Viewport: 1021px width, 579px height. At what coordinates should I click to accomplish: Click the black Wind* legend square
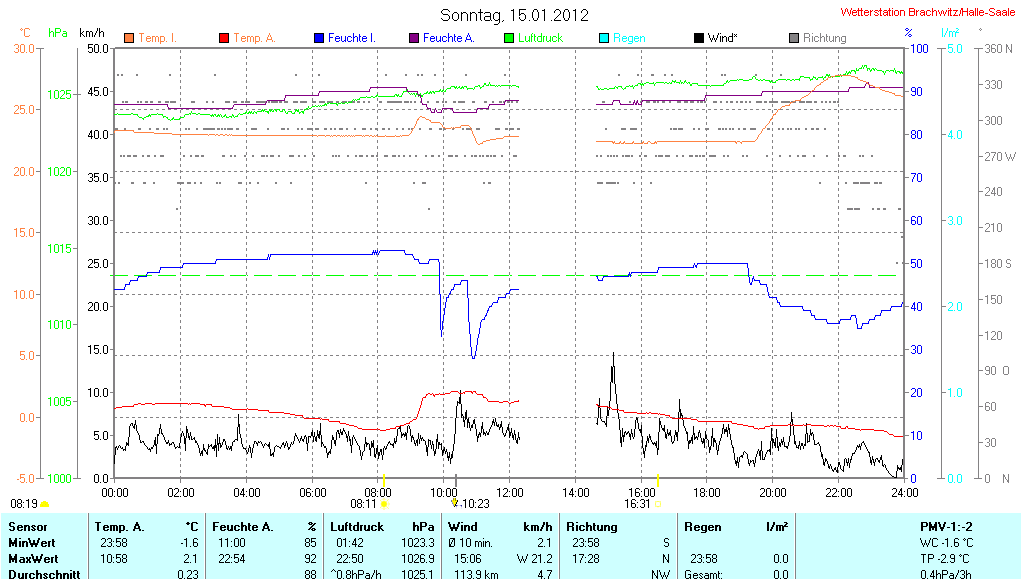(698, 38)
